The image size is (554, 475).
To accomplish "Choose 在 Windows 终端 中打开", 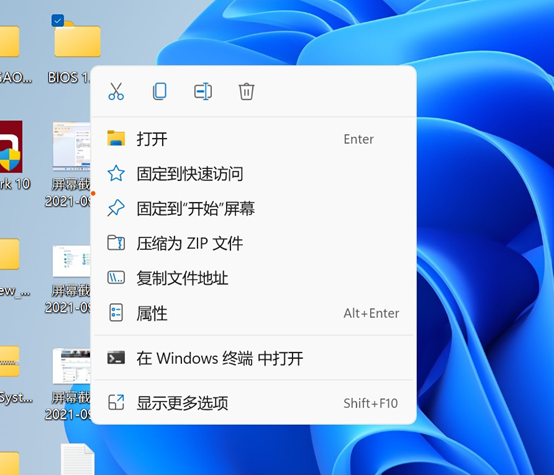I will 254,358.
